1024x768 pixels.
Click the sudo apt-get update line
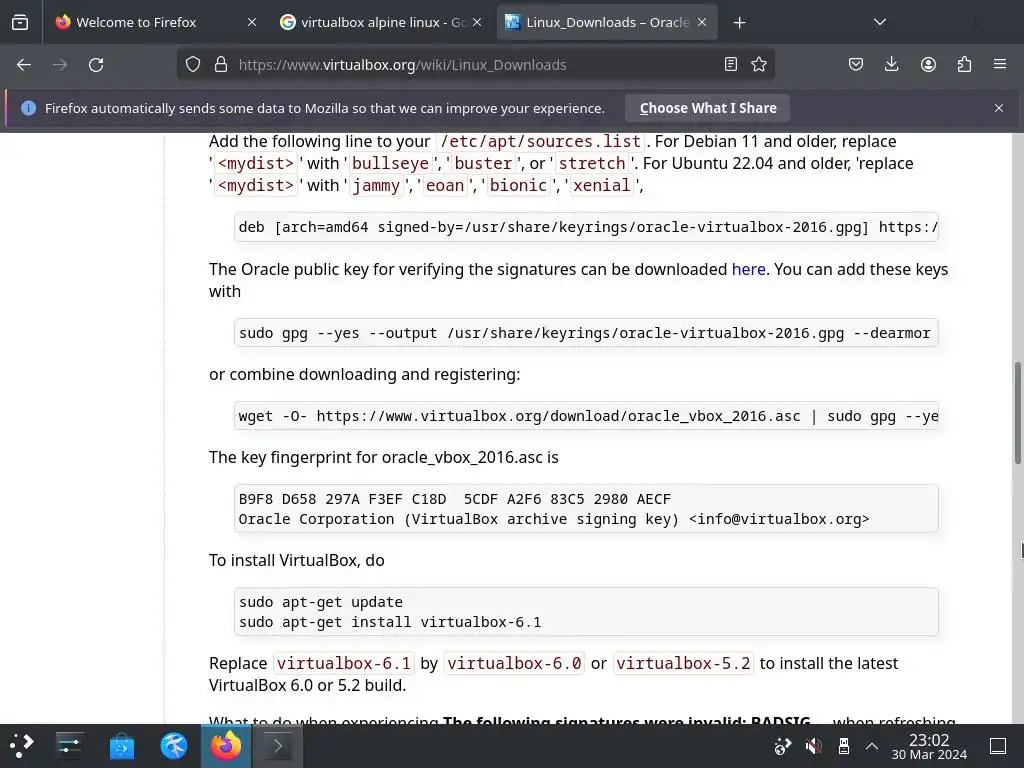coord(321,602)
